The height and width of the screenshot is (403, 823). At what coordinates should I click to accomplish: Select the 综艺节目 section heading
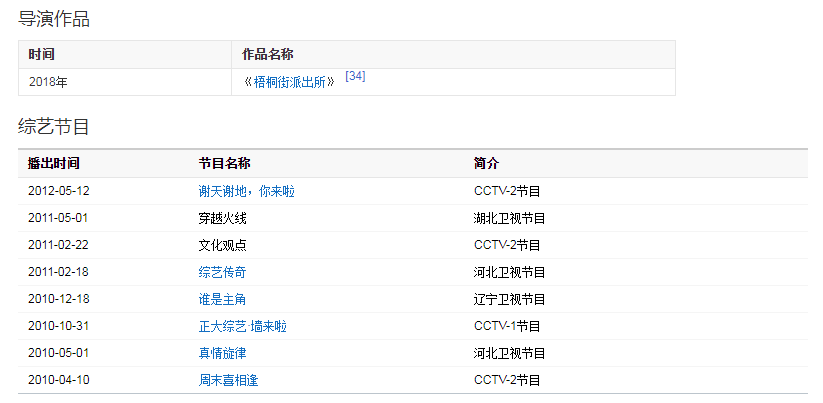point(54,126)
